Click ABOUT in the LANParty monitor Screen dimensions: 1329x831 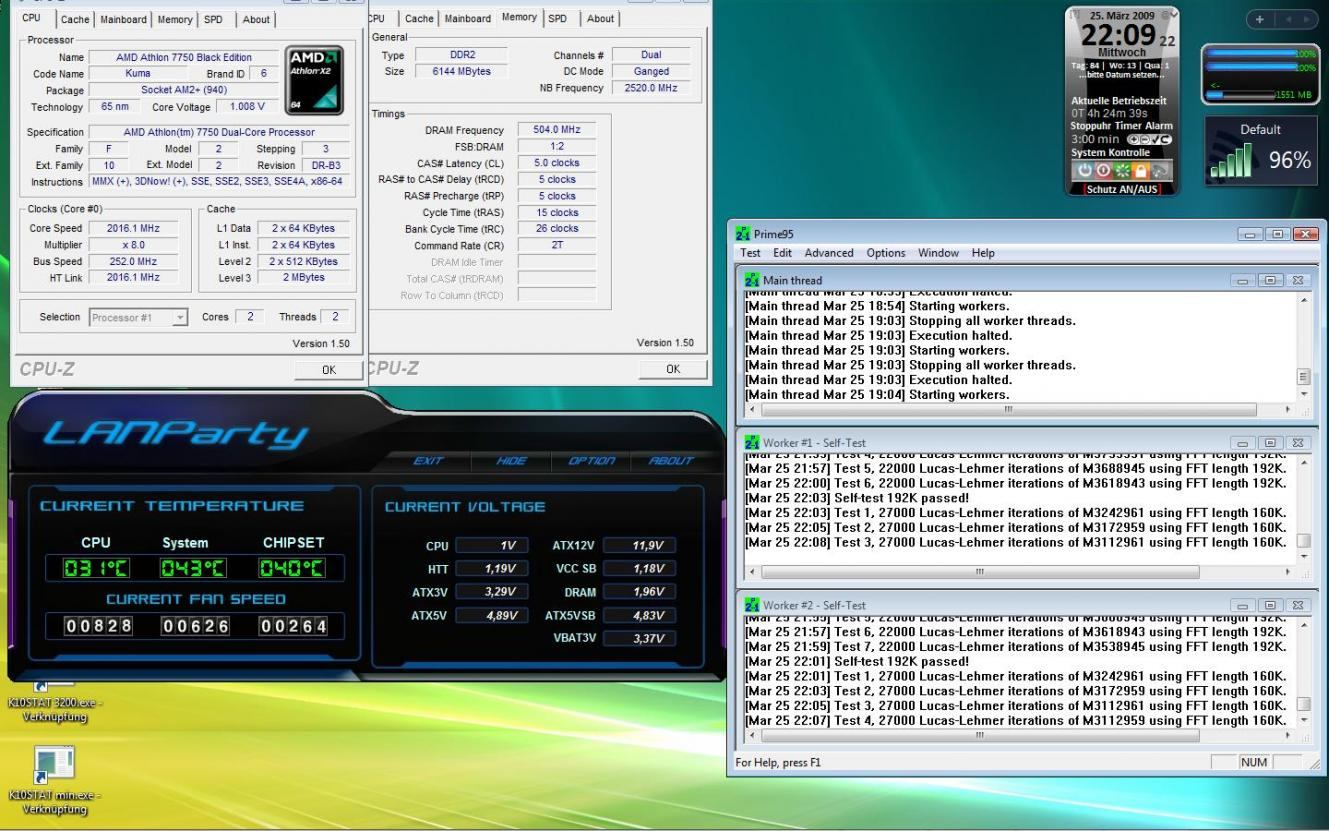(x=670, y=460)
